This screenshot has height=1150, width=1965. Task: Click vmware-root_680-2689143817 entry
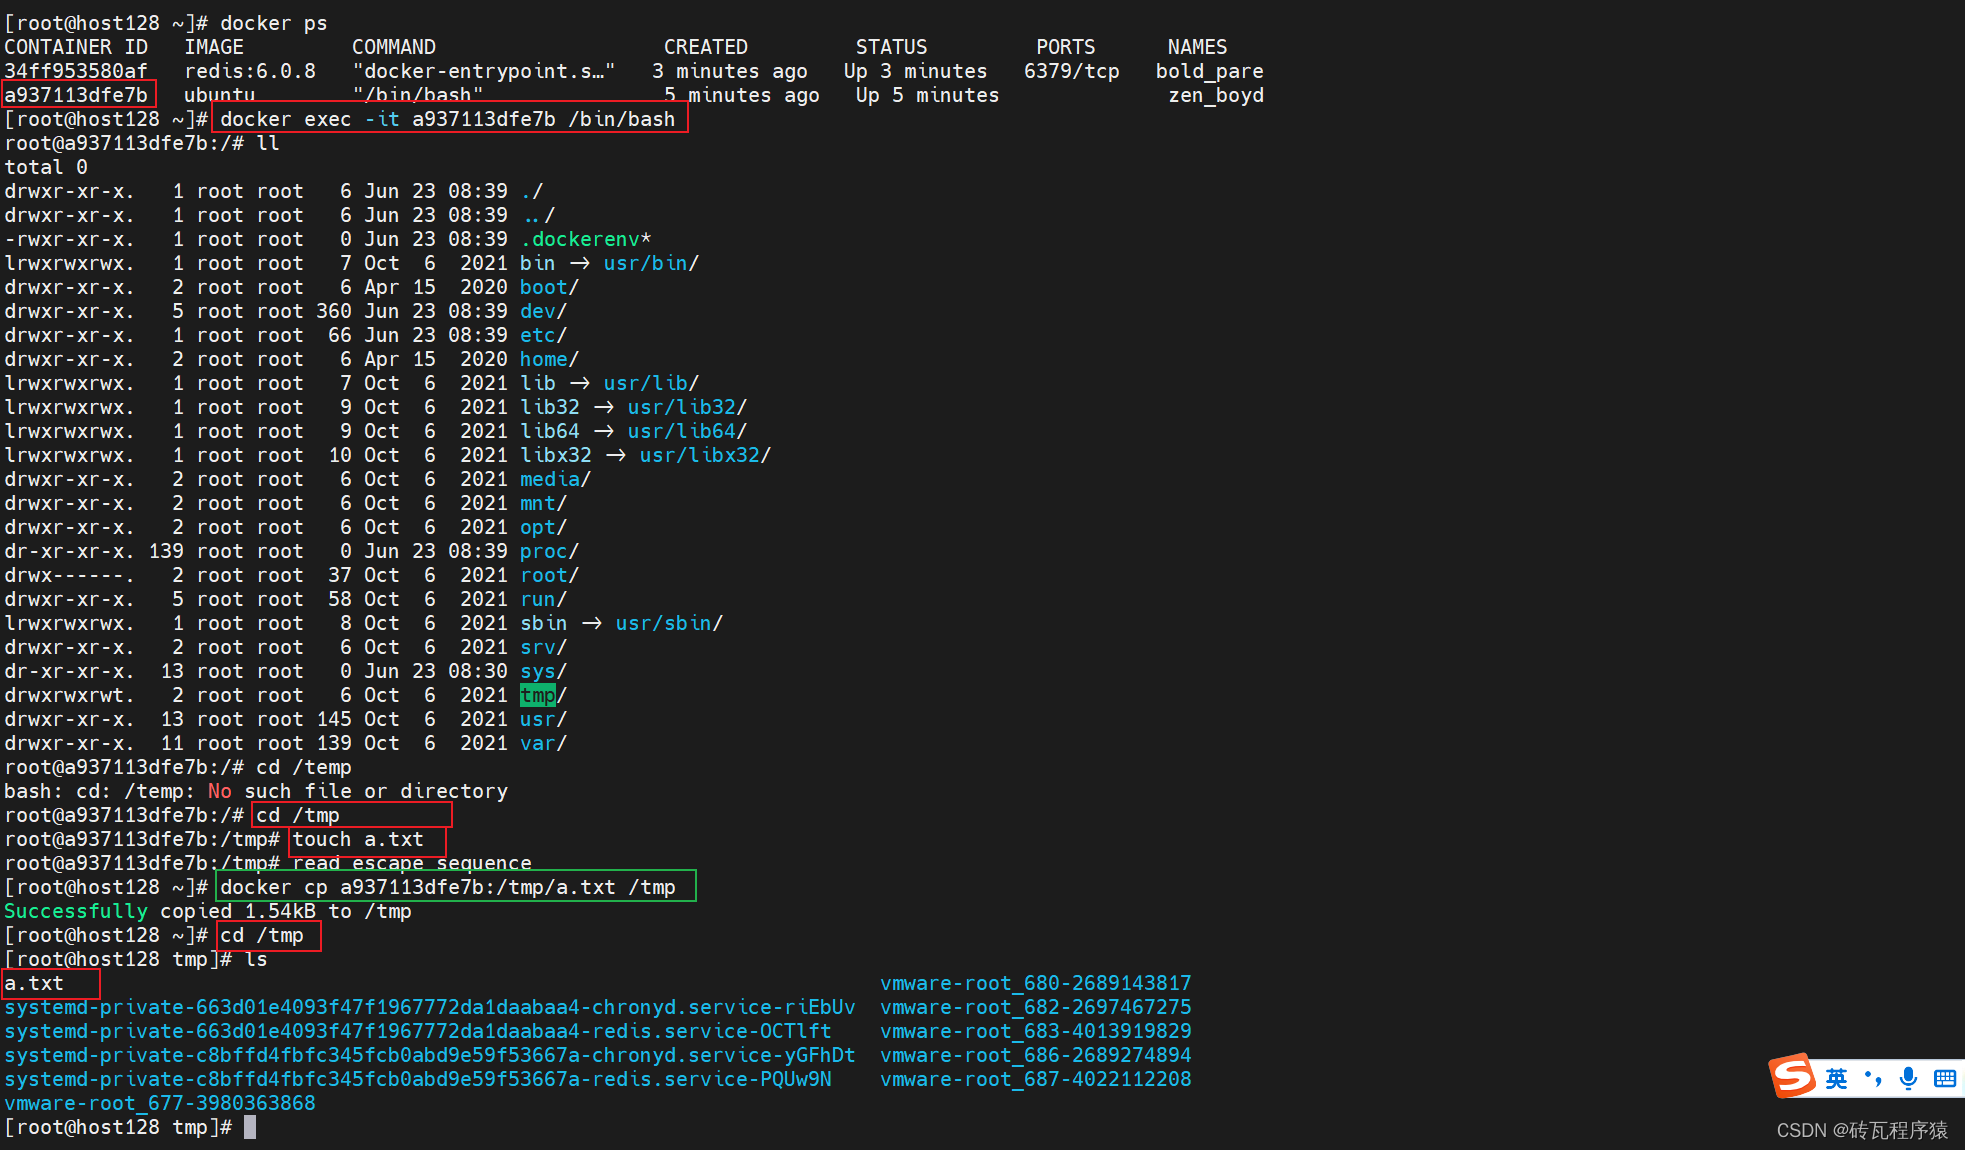point(1036,983)
